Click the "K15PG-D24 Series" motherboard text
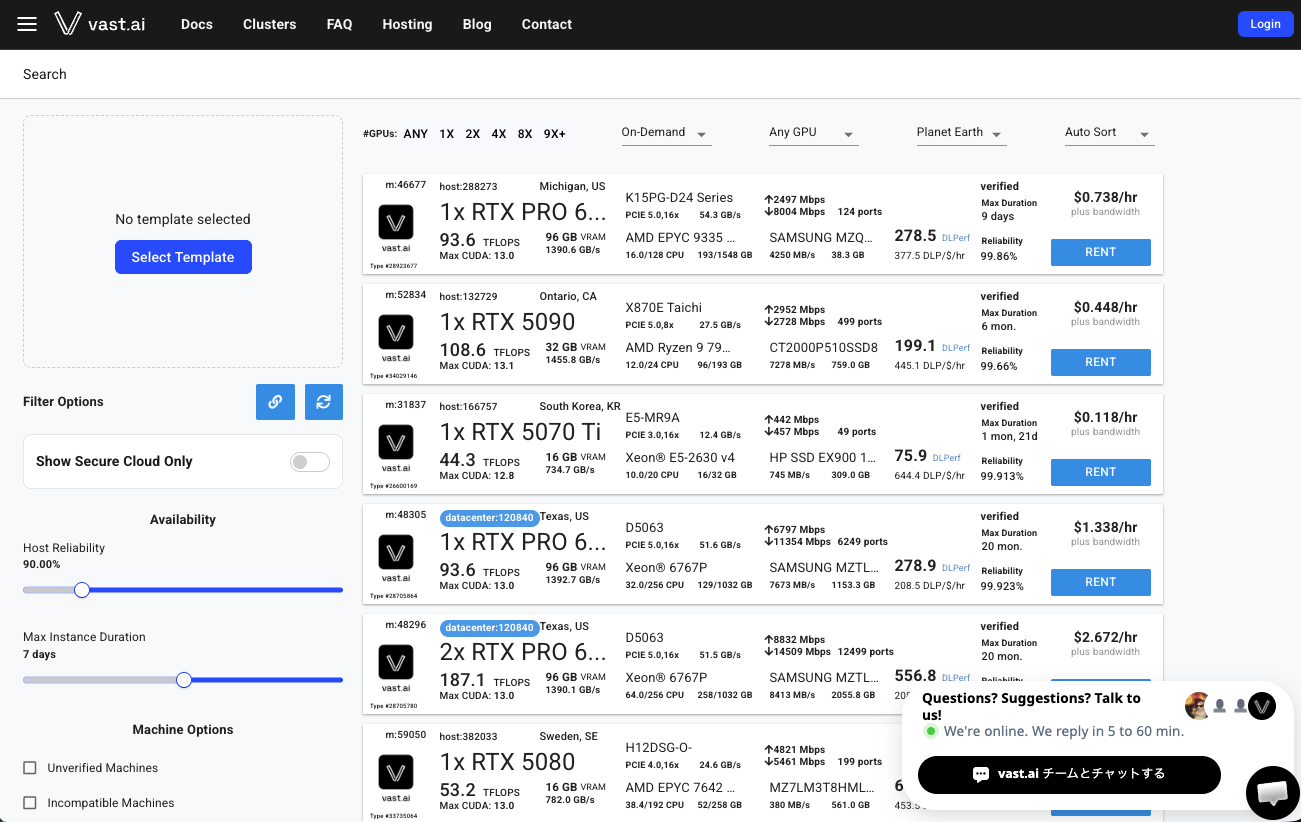1301x822 pixels. 679,198
